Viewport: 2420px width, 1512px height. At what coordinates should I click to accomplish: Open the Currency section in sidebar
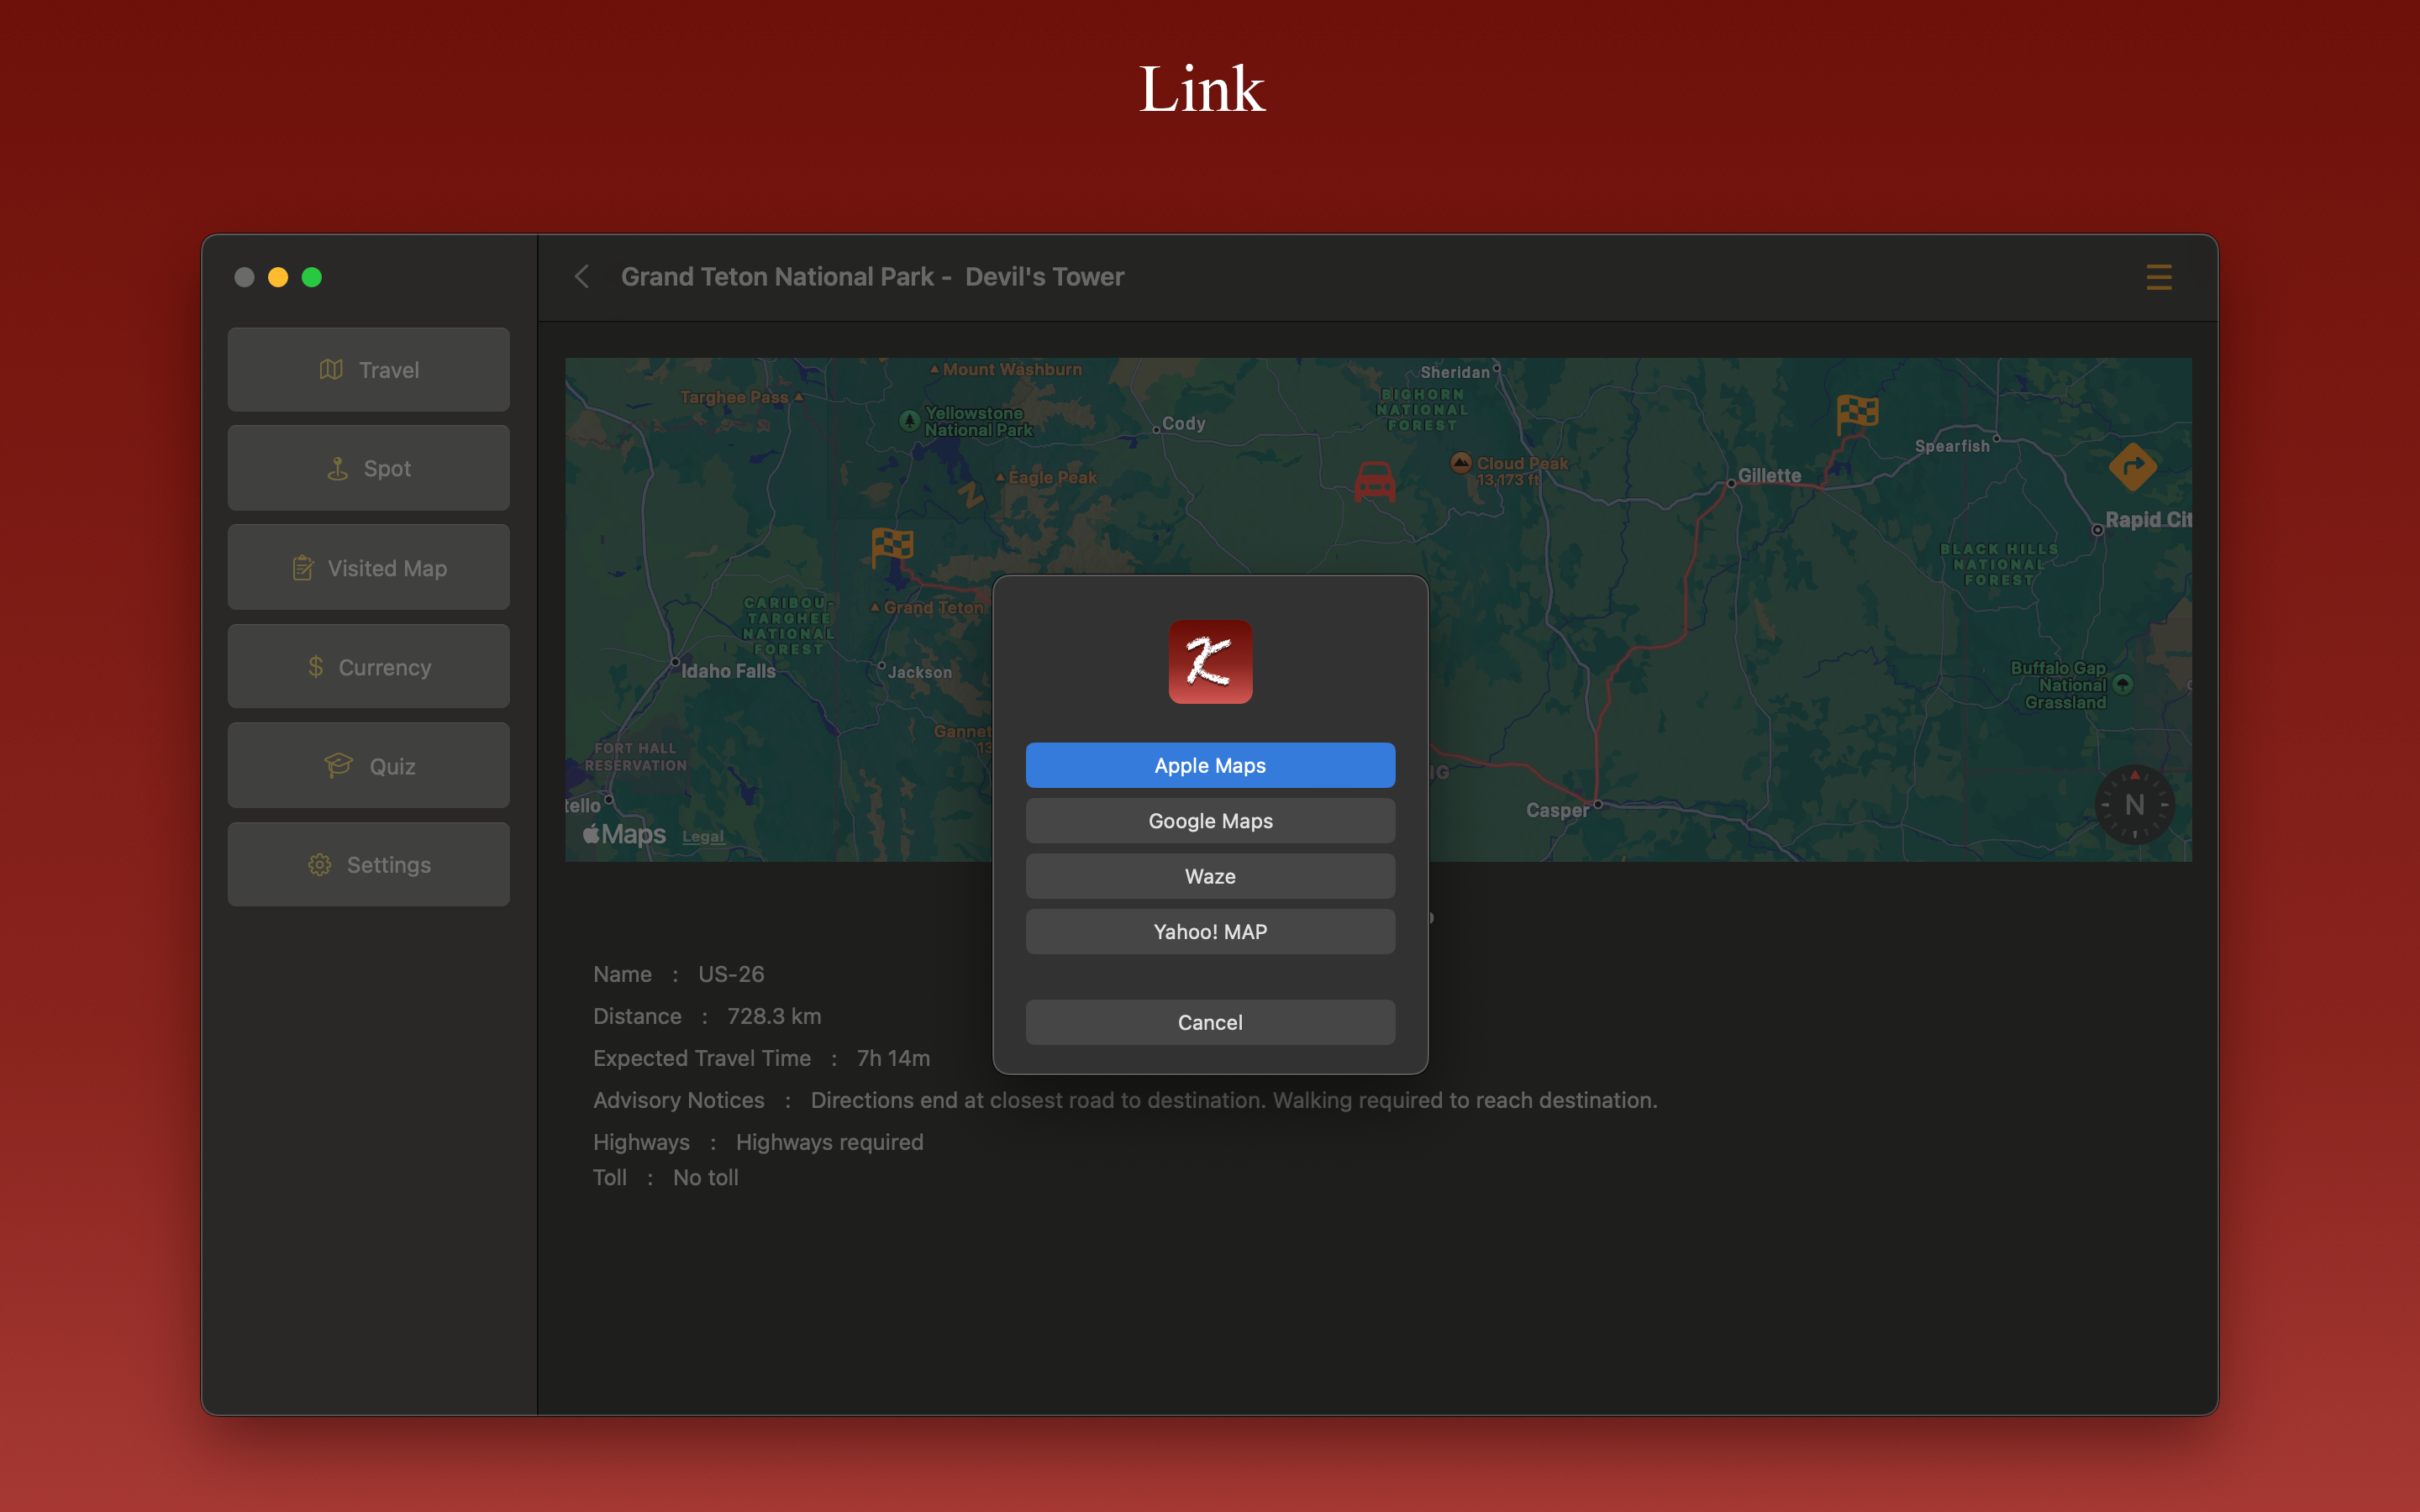pos(368,667)
